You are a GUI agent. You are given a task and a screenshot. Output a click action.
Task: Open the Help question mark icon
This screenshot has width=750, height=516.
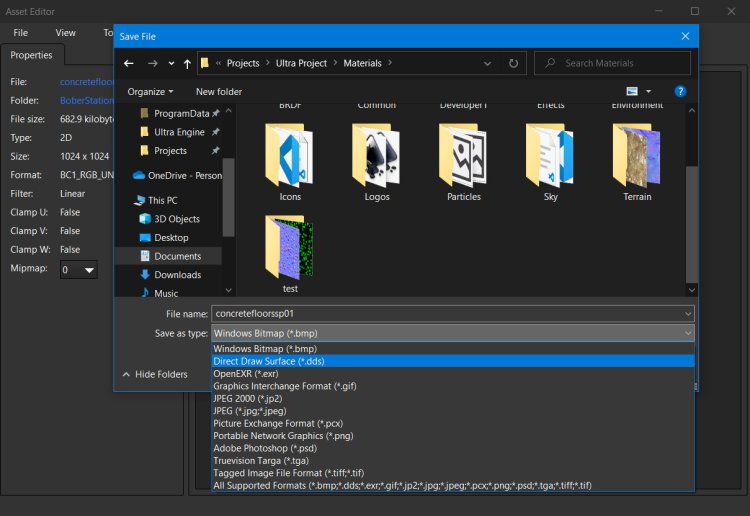point(680,91)
